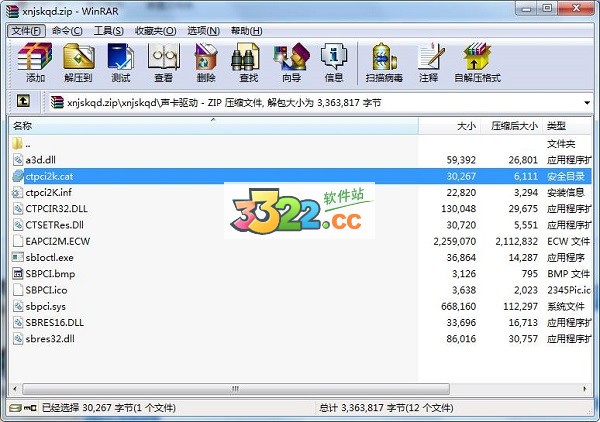
Task: Click the size value 668,160
Action: click(458, 306)
